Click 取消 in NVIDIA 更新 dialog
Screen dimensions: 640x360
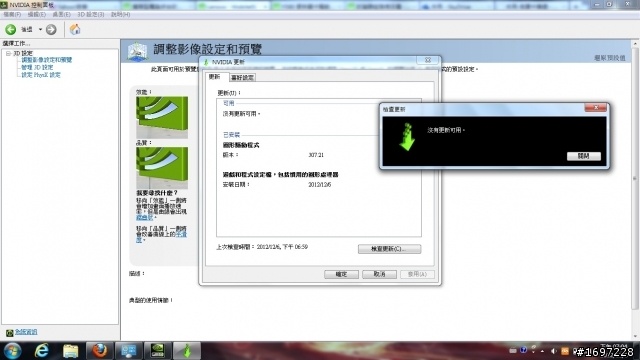click(379, 274)
